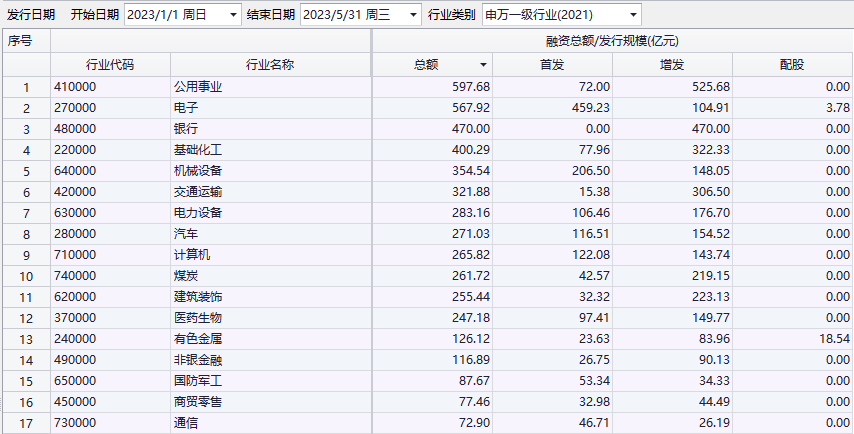This screenshot has width=854, height=434.
Task: Click the 行业名称 column header
Action: point(269,65)
